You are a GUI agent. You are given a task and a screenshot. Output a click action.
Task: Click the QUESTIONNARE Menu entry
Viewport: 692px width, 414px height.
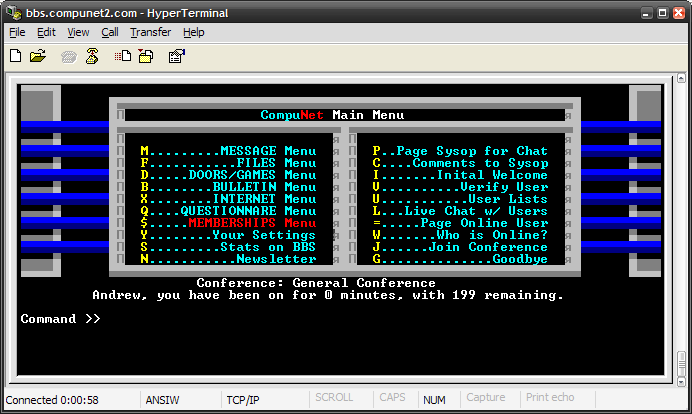(228, 211)
